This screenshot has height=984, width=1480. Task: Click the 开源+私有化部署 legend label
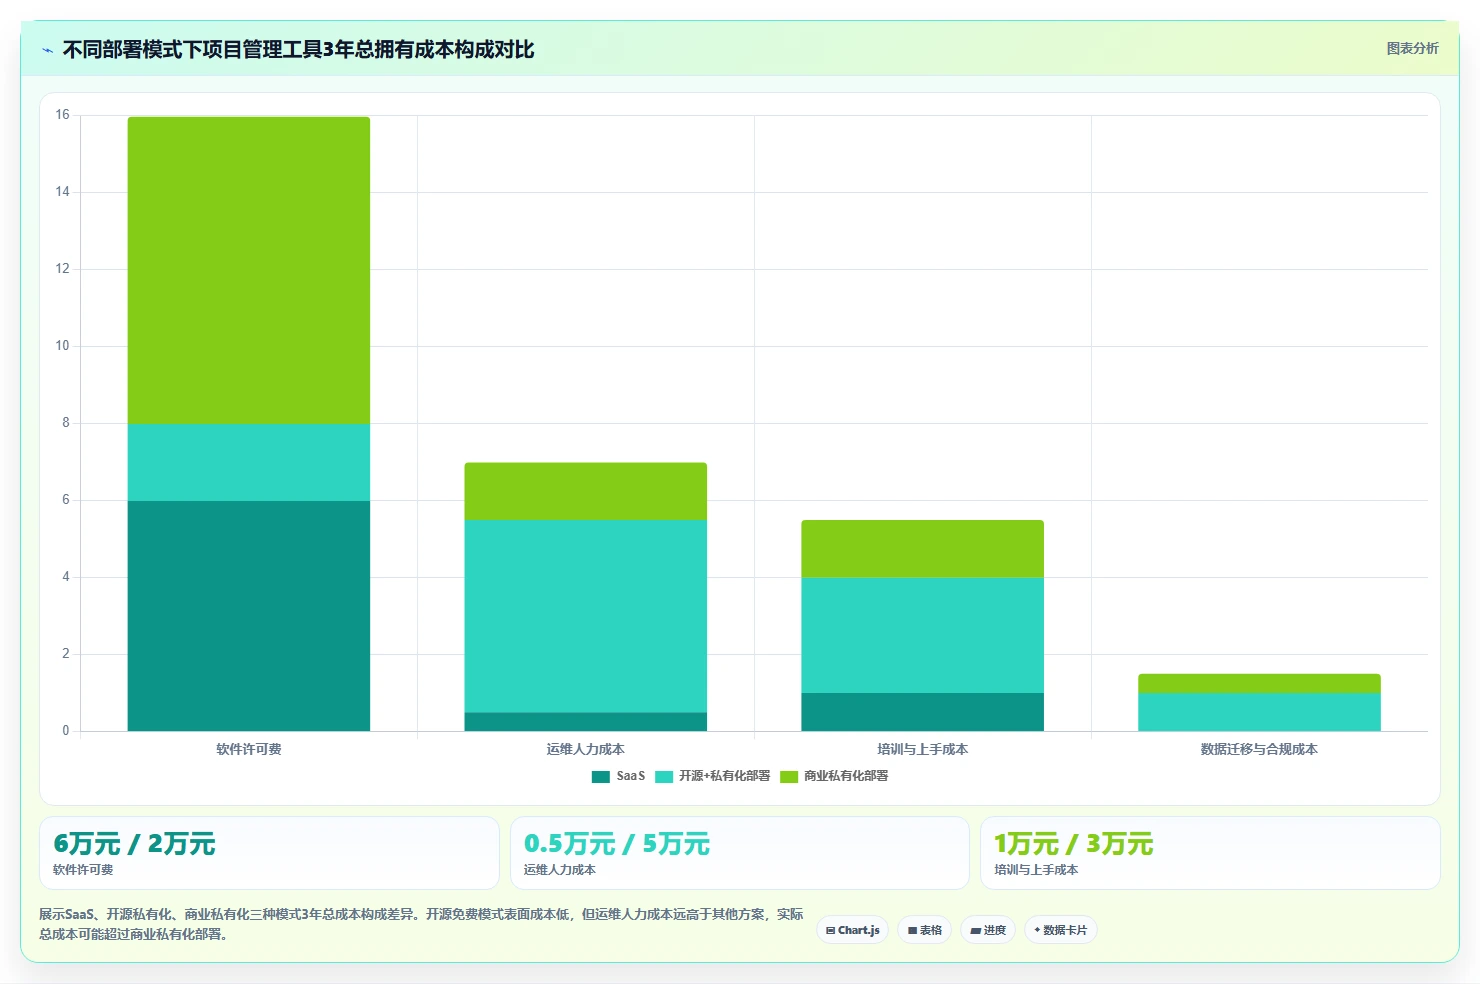[725, 776]
